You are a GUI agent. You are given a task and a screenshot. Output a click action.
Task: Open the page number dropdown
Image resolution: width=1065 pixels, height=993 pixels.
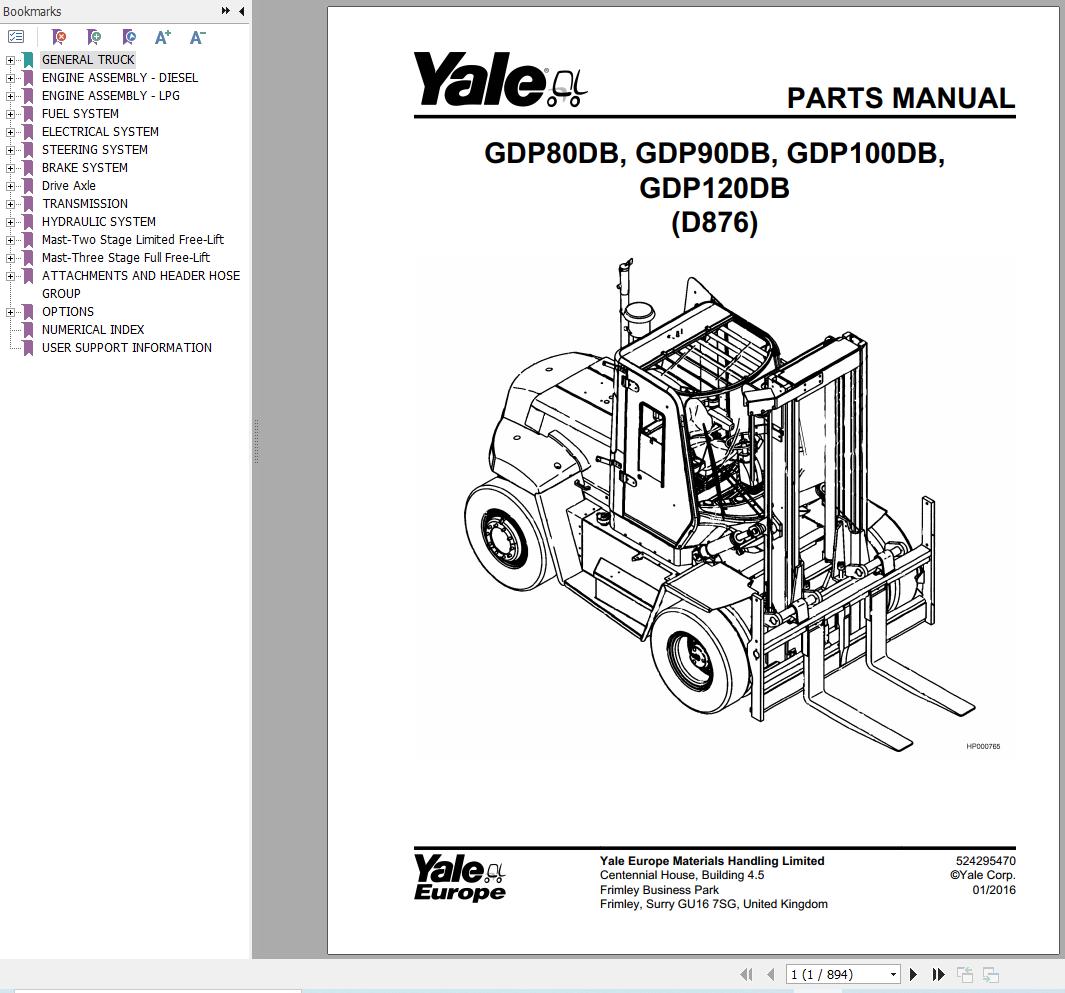click(x=893, y=974)
